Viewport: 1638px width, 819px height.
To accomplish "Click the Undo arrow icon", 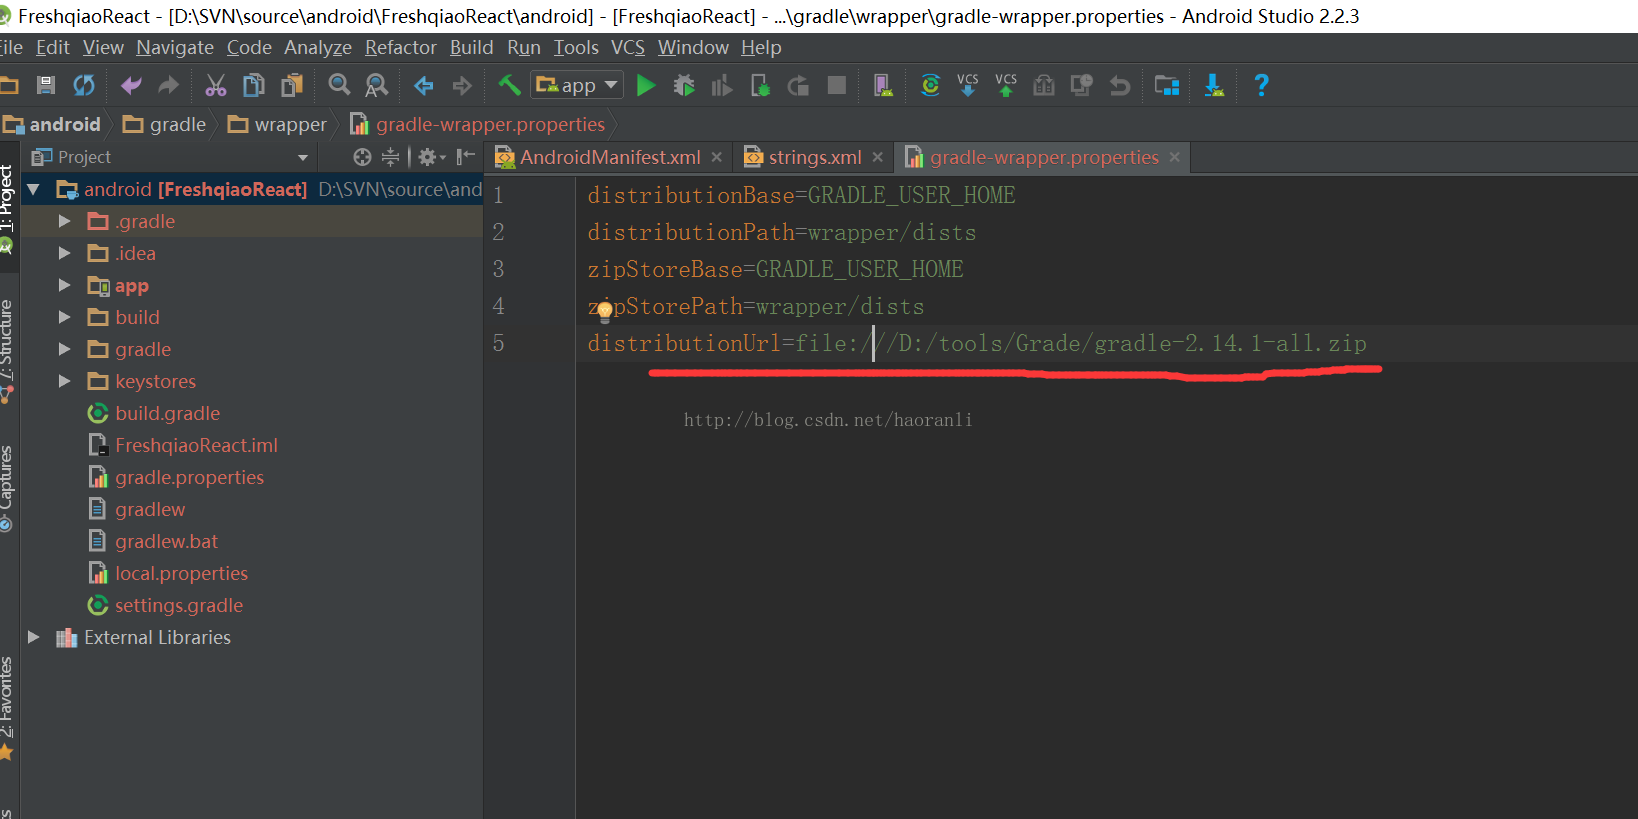I will [131, 86].
